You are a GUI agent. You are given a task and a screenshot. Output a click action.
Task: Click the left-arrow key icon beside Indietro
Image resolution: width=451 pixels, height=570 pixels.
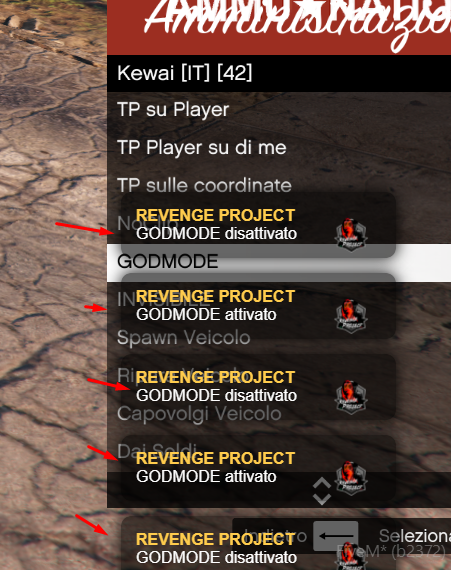[335, 536]
